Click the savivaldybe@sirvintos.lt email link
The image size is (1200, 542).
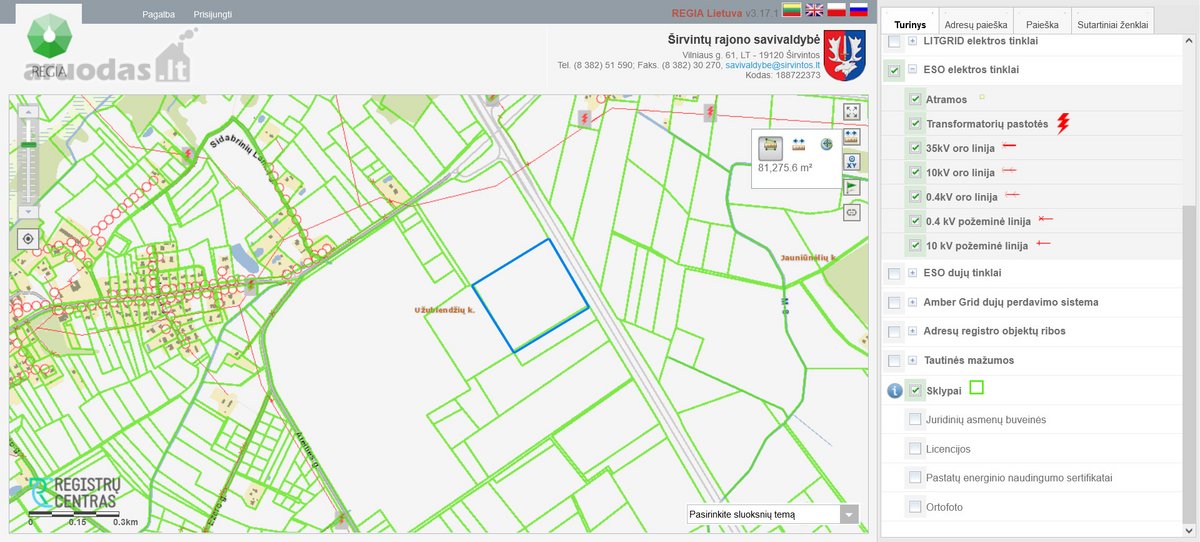(773, 64)
